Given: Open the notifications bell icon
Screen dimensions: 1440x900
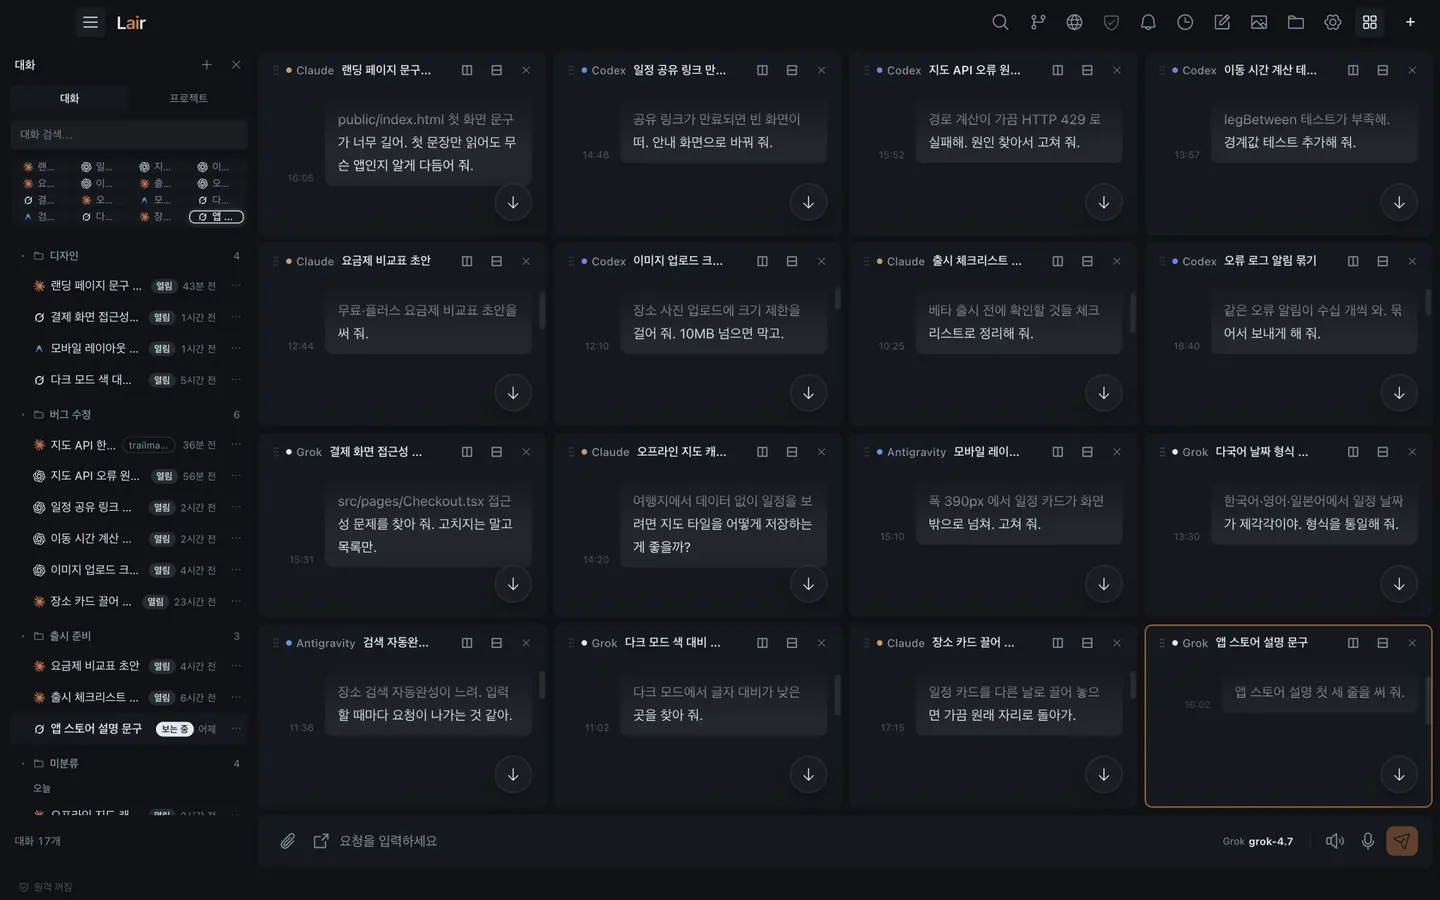Looking at the screenshot, I should click(1148, 22).
